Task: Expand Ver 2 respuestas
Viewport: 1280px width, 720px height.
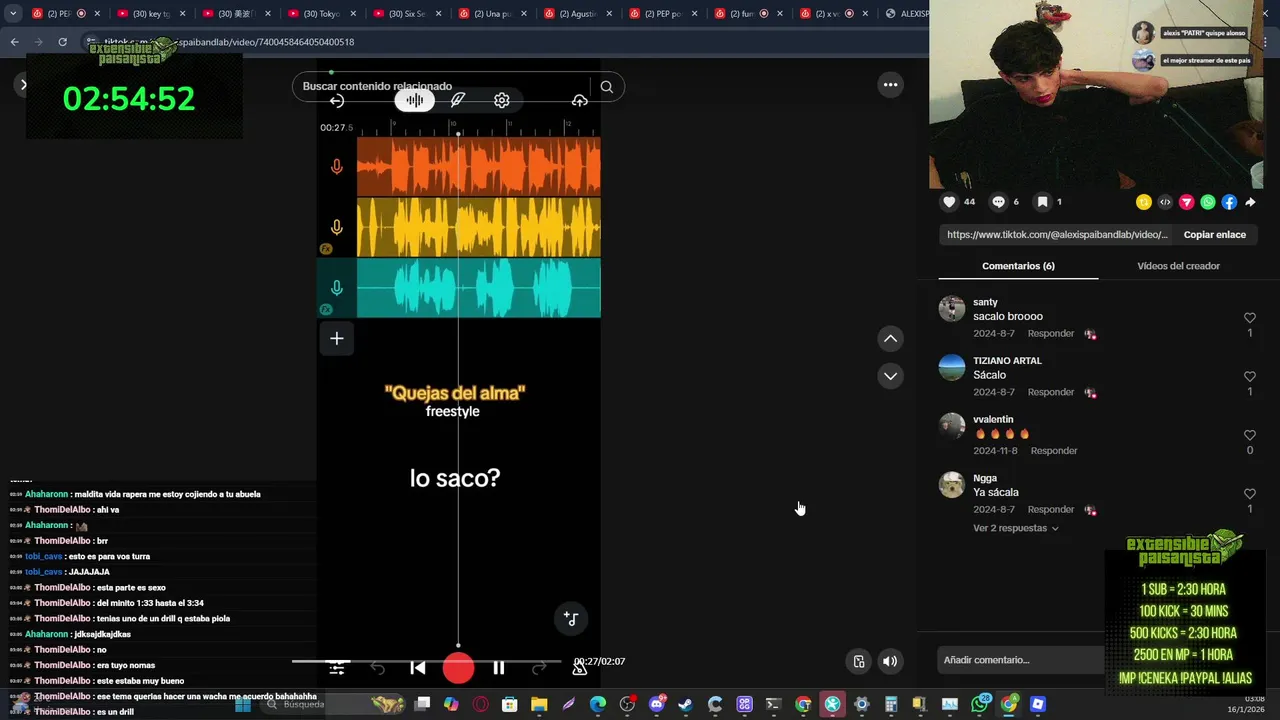Action: [1015, 529]
